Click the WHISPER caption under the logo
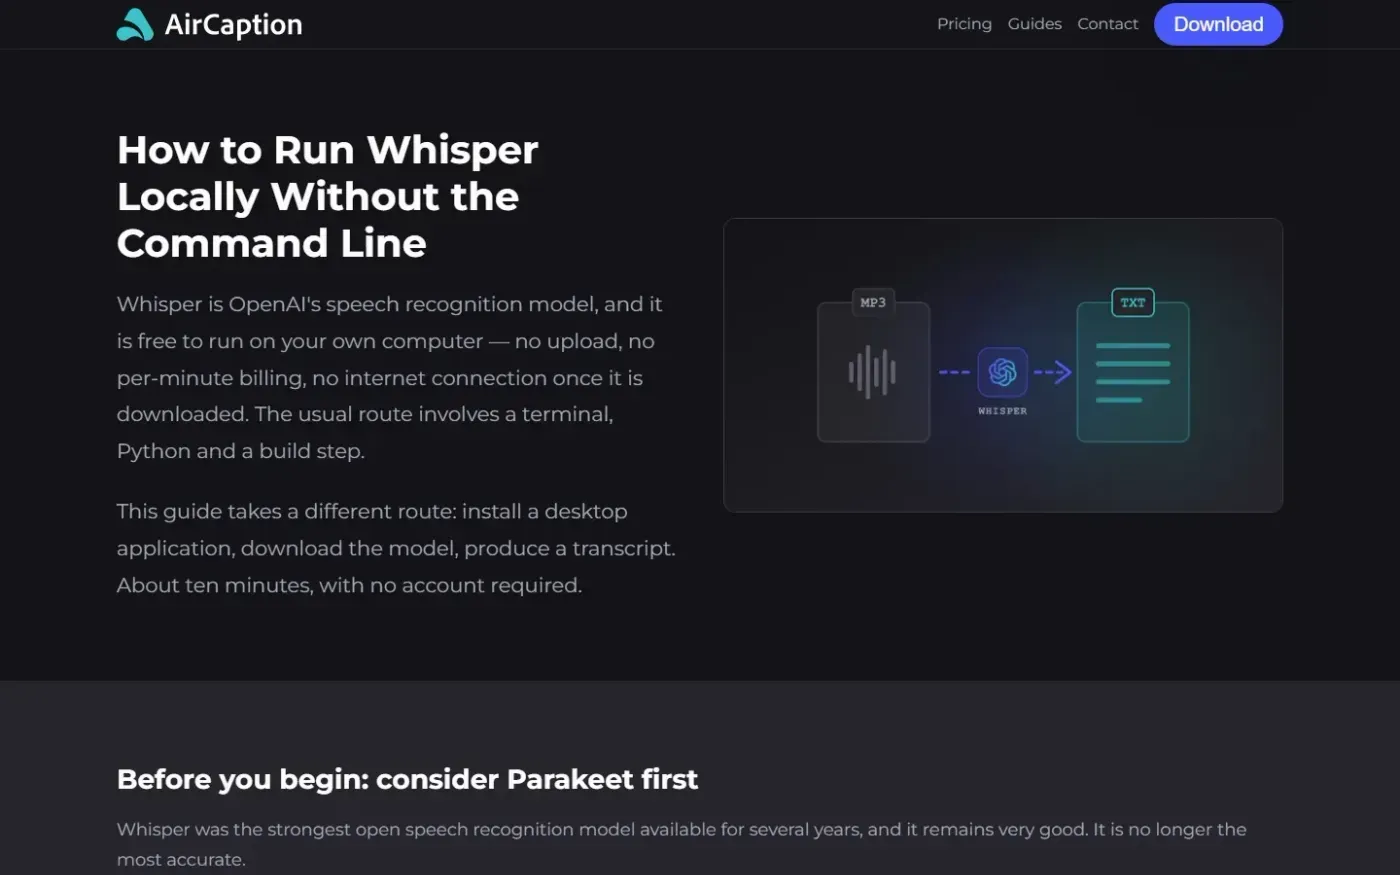The image size is (1400, 875). tap(1002, 411)
